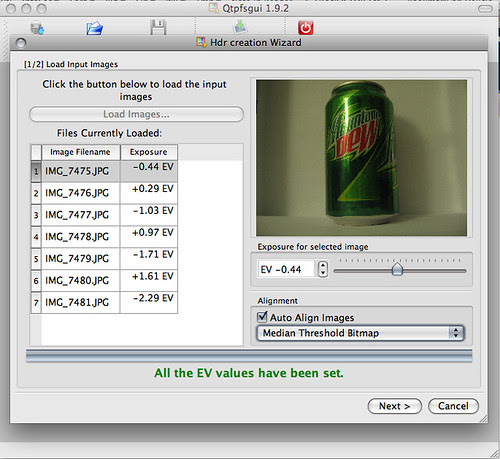Viewport: 500px width, 459px height.
Task: Click the -1.71 EV exposure cell
Action: 149,259
